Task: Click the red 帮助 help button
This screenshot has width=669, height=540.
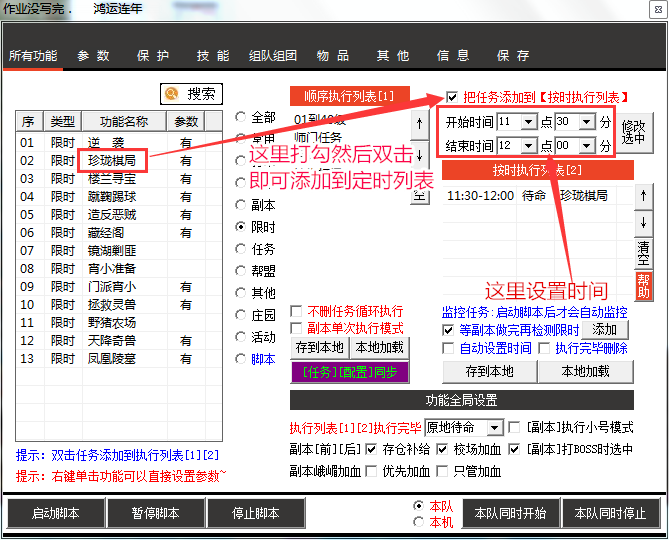Action: pyautogui.click(x=643, y=285)
